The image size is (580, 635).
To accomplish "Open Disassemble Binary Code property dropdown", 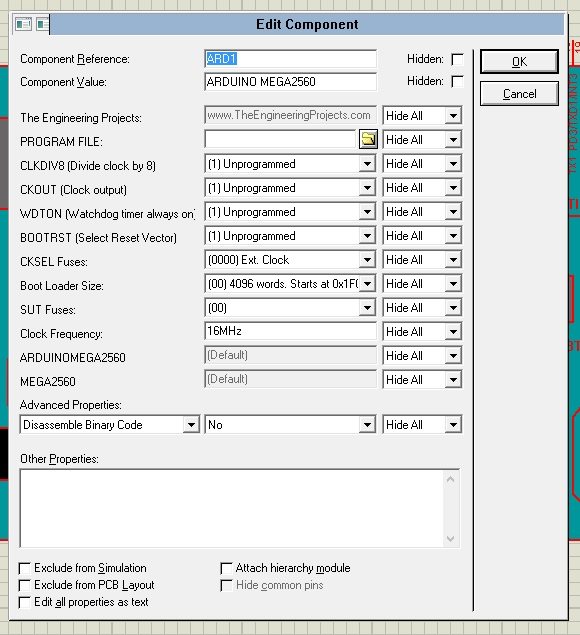I will pyautogui.click(x=191, y=425).
